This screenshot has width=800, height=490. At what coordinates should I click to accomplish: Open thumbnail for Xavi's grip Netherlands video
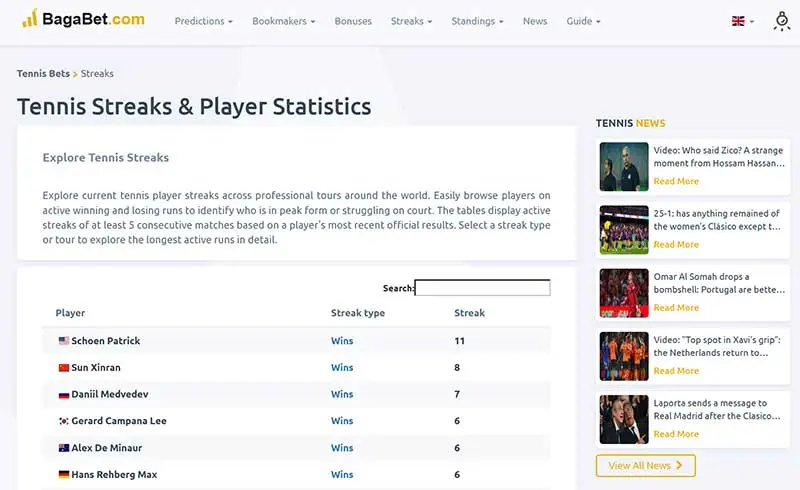pyautogui.click(x=624, y=356)
